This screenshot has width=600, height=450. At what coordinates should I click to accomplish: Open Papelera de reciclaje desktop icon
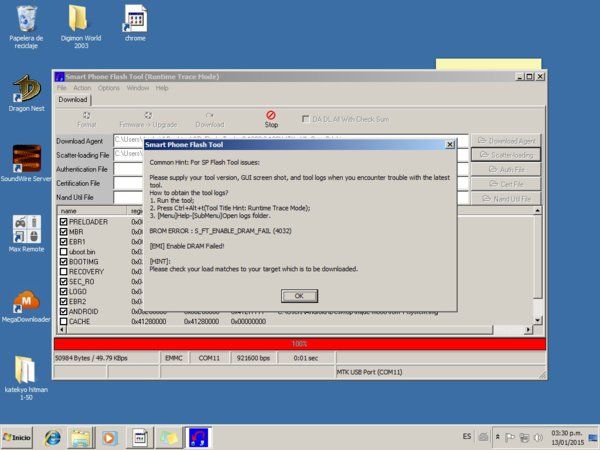[26, 27]
